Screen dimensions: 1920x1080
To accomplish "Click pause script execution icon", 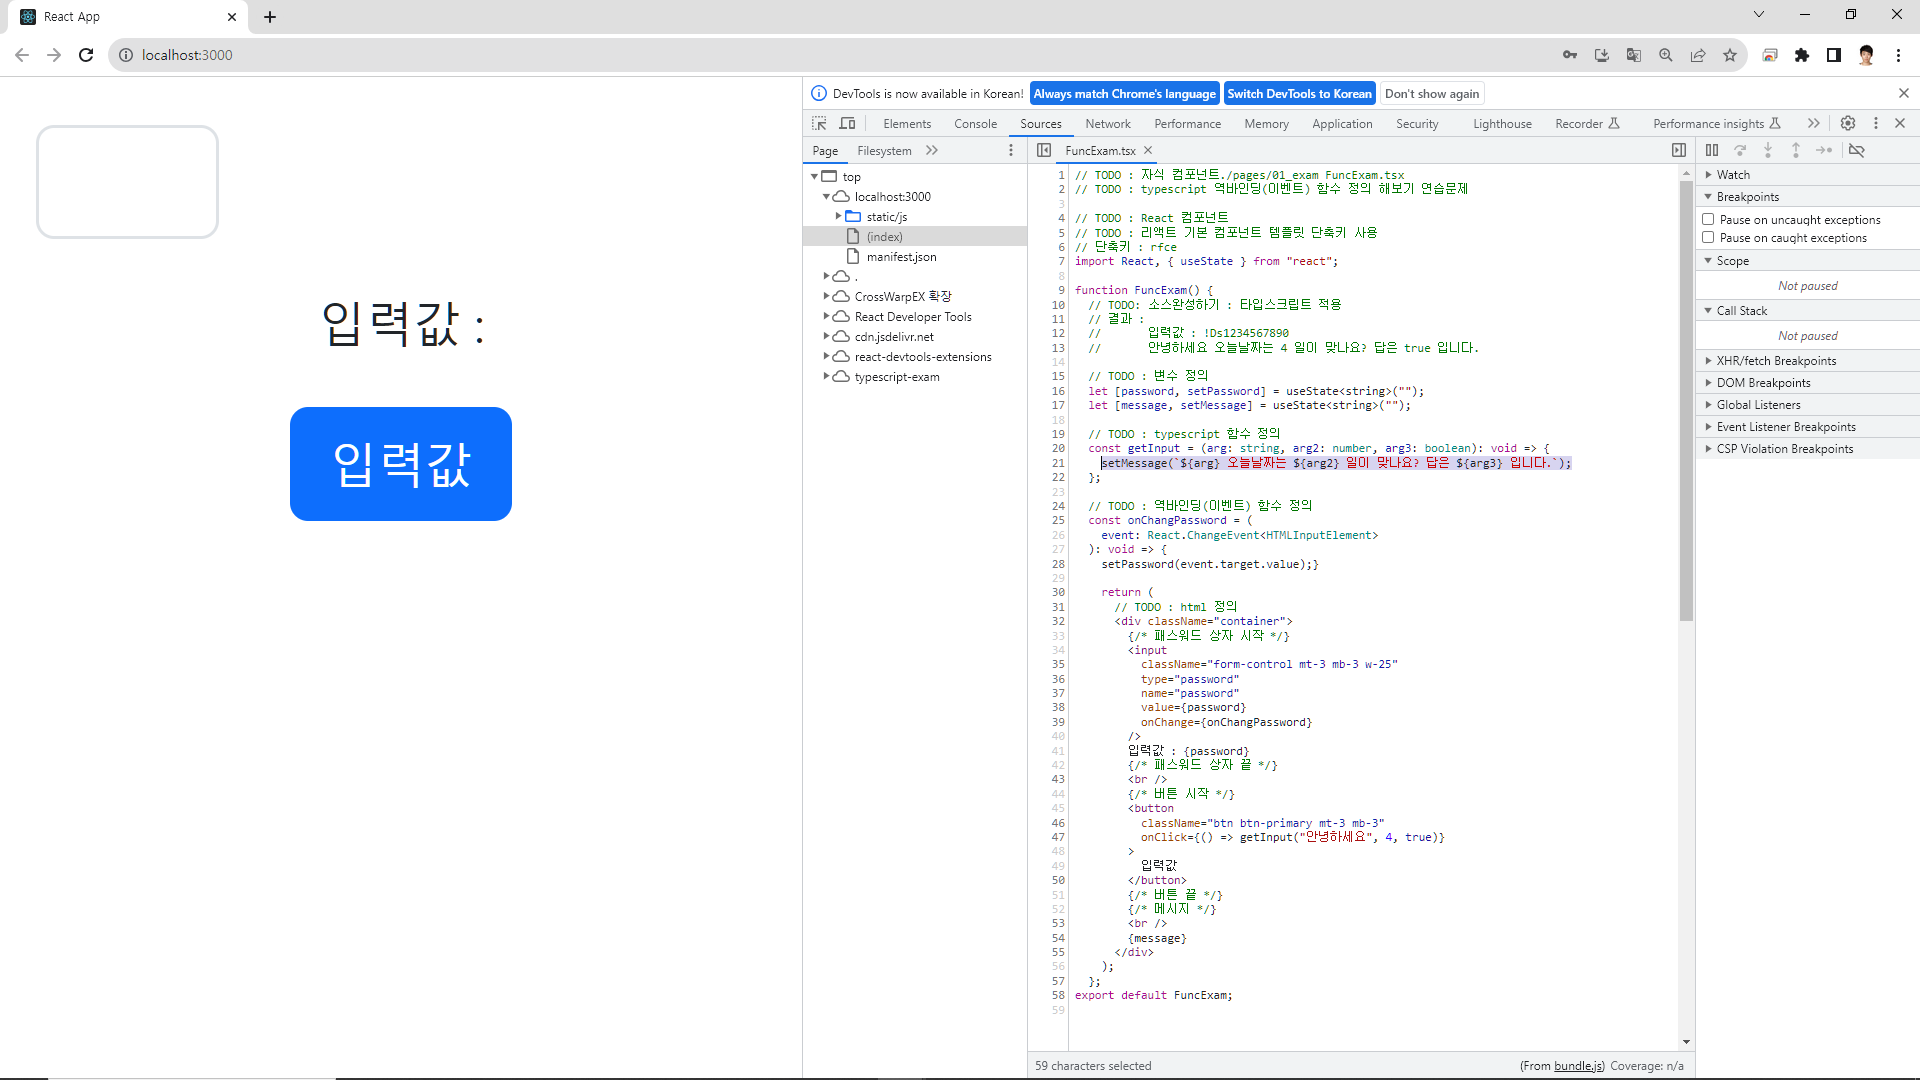I will (1712, 150).
